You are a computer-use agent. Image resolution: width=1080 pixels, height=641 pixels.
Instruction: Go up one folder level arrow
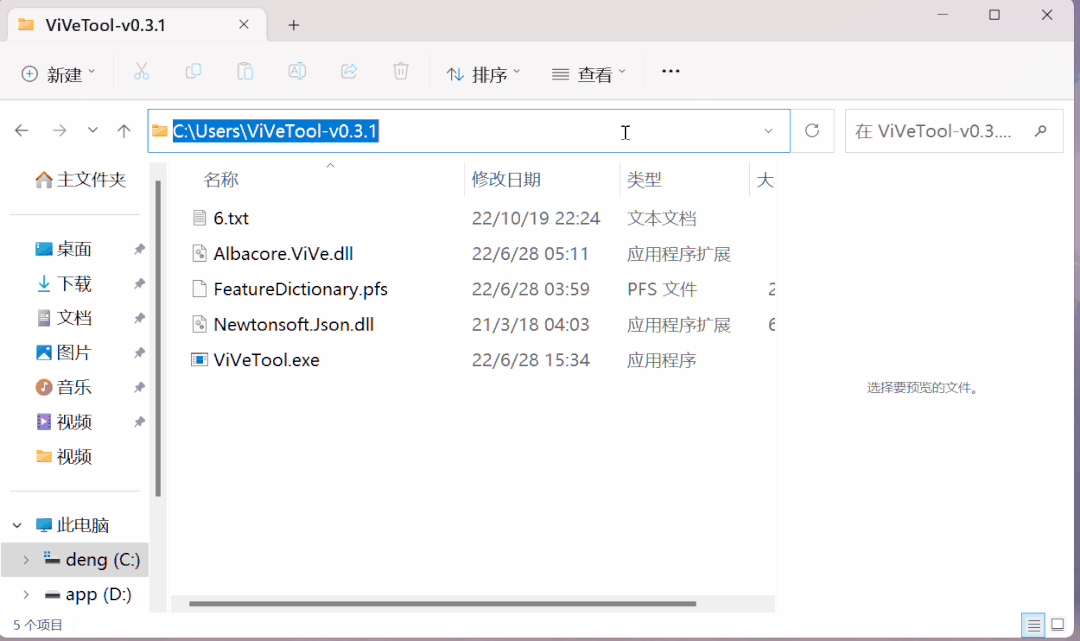coord(124,130)
